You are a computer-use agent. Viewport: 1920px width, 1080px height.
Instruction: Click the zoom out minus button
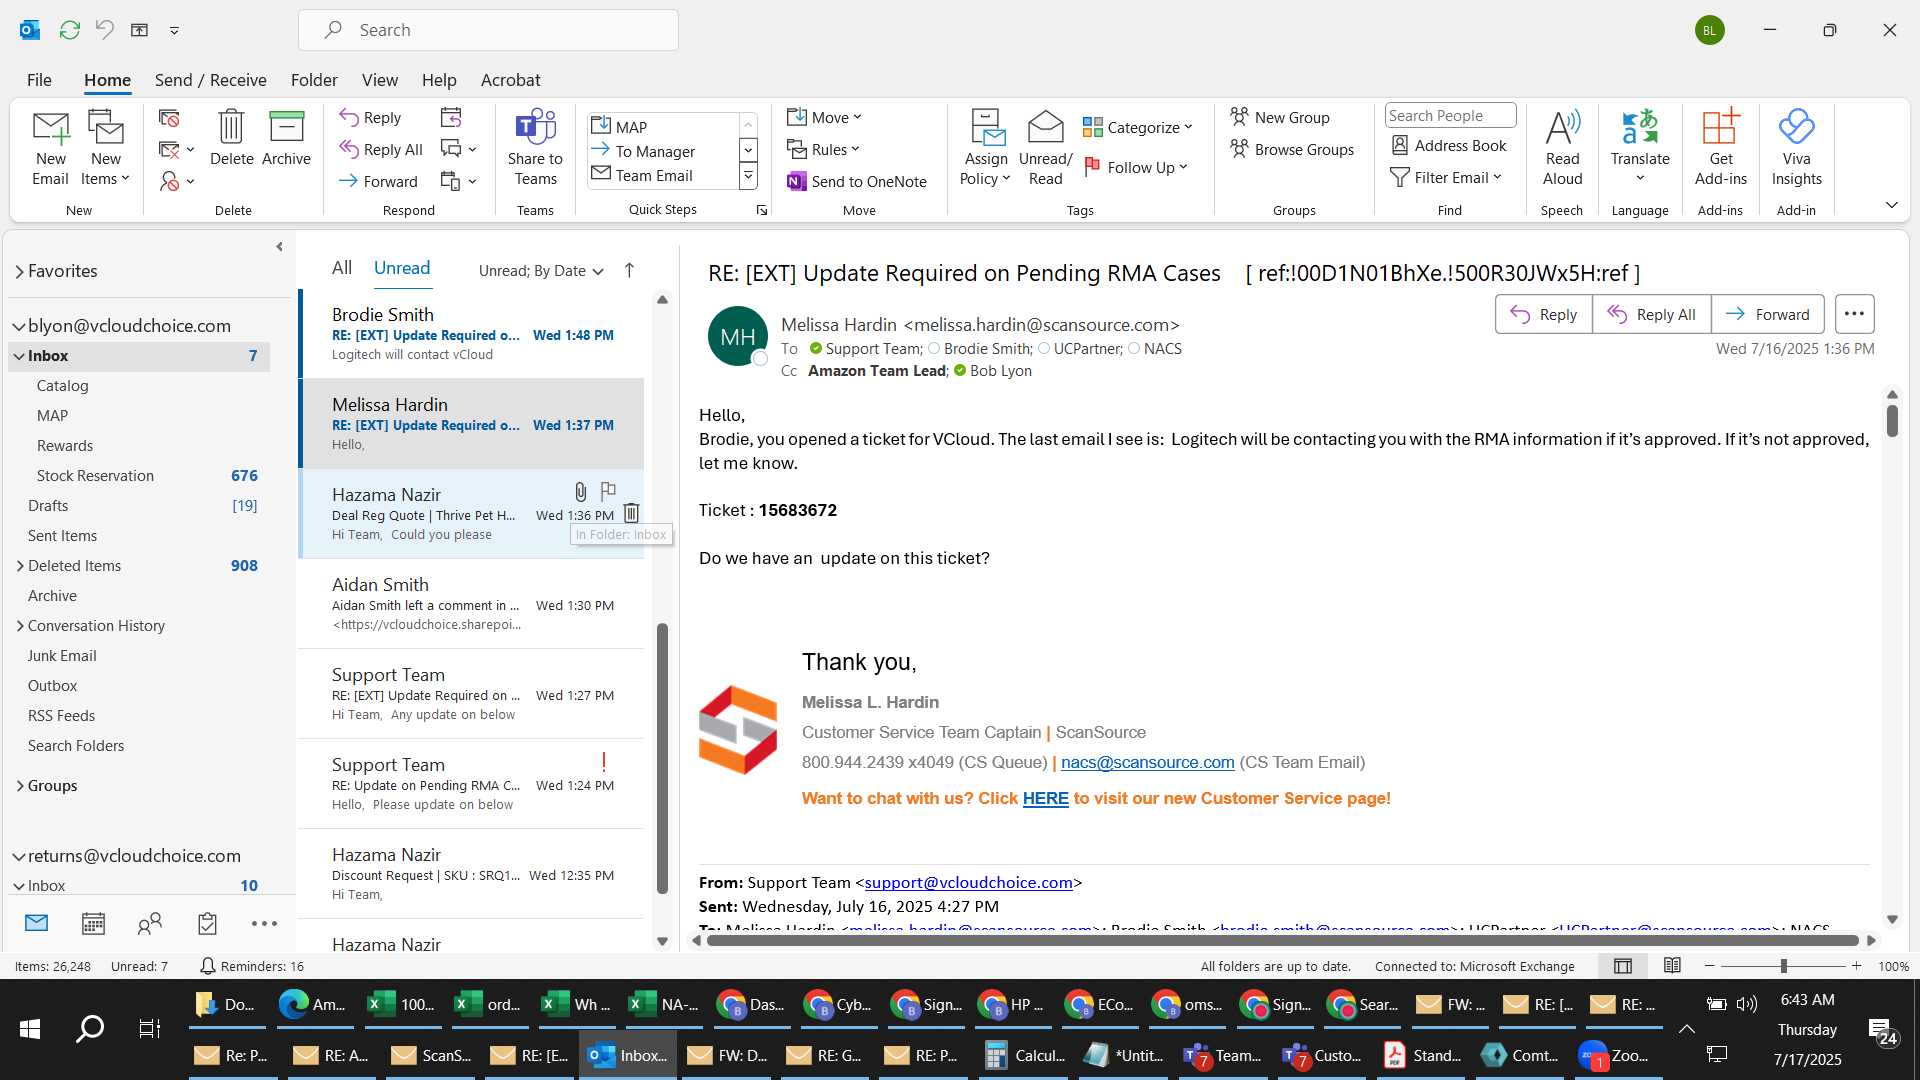pyautogui.click(x=1709, y=966)
